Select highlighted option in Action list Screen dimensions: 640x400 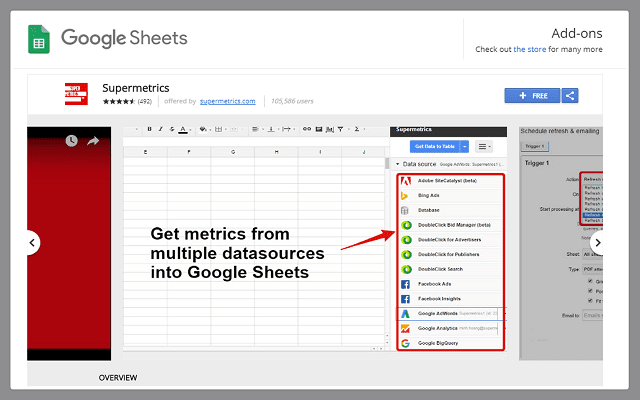click(x=593, y=215)
